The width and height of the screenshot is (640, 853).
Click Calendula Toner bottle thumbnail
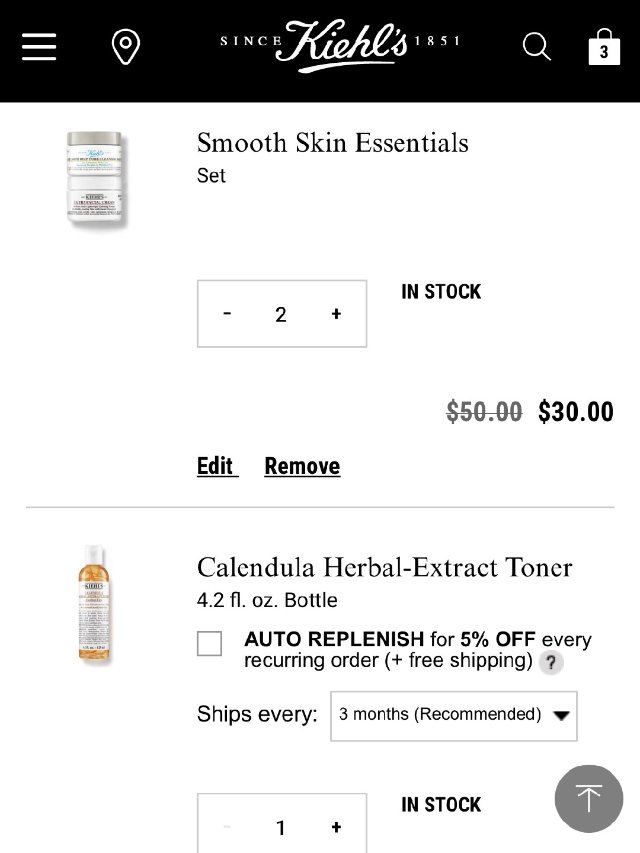click(94, 604)
